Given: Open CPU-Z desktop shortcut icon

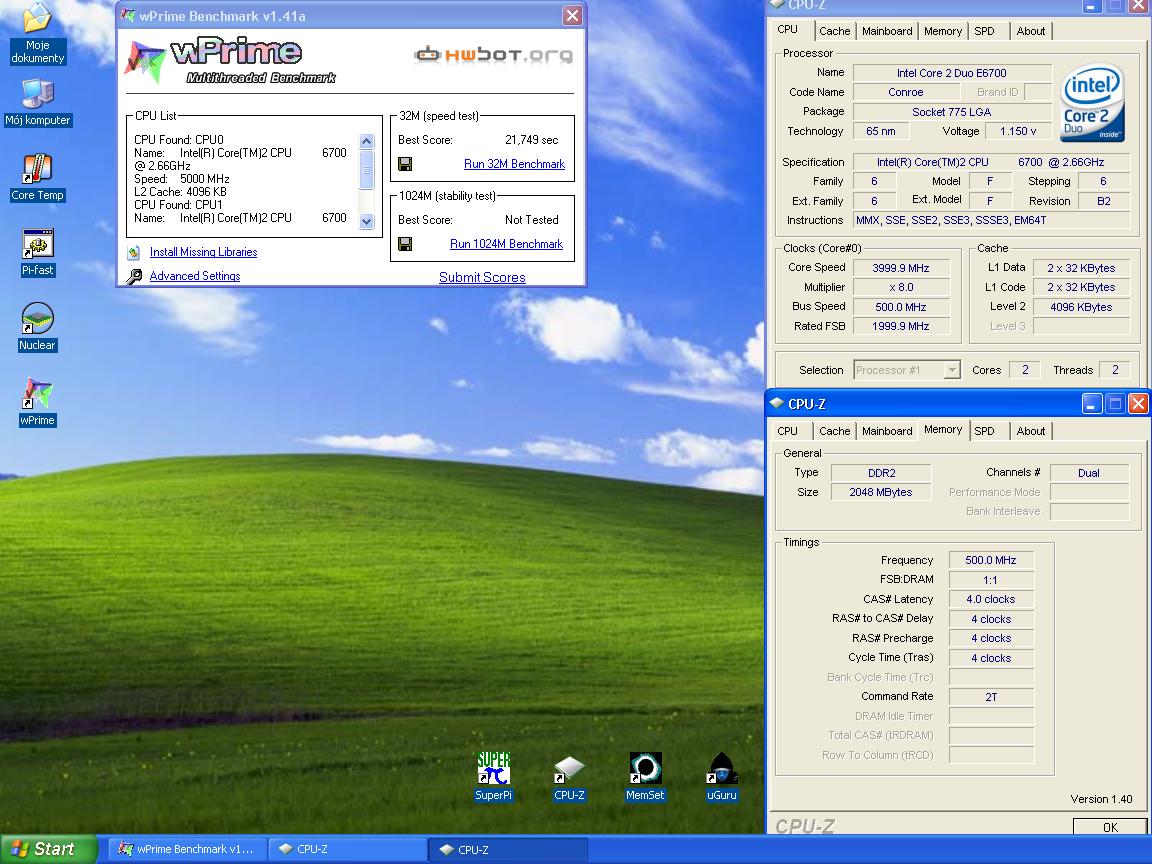Looking at the screenshot, I should pos(569,777).
